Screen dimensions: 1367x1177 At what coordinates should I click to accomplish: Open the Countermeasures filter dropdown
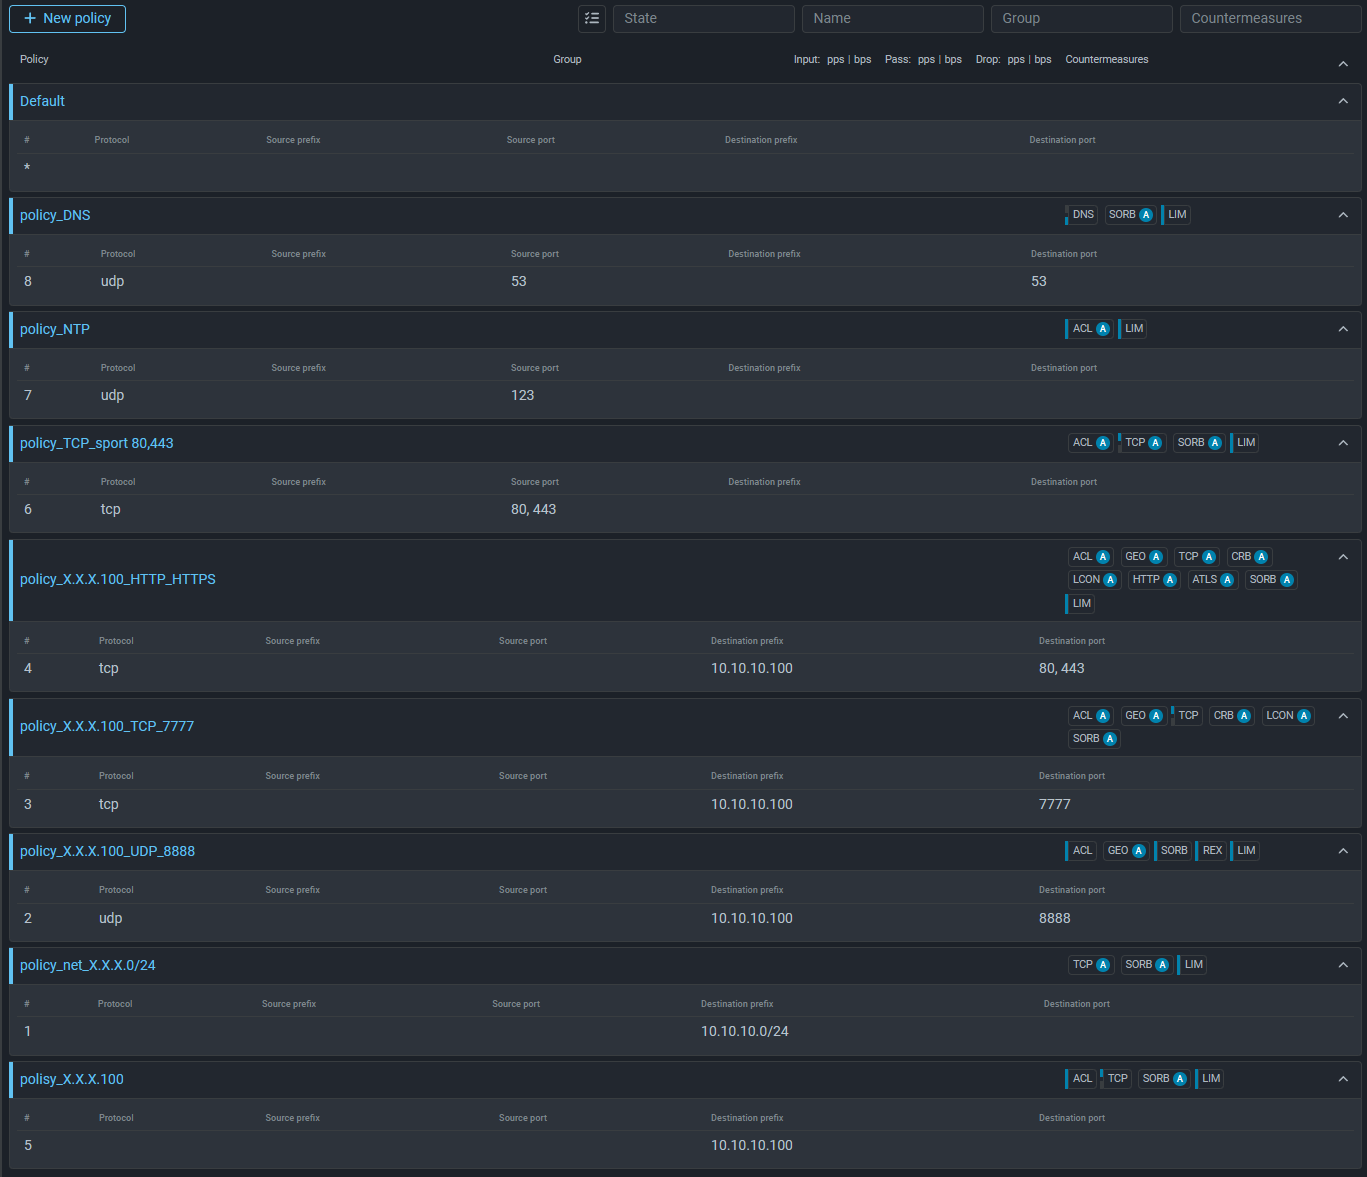(1270, 18)
